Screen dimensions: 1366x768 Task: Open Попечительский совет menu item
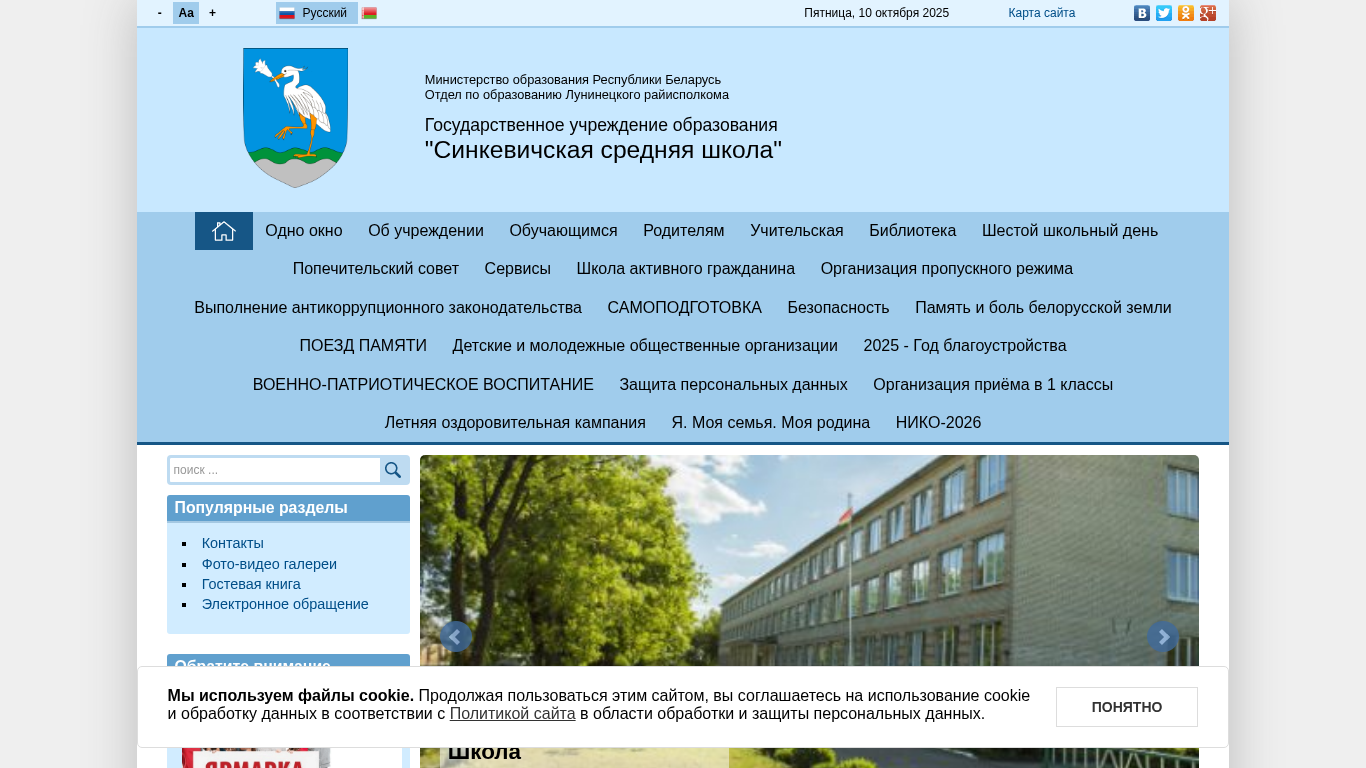[x=376, y=269]
